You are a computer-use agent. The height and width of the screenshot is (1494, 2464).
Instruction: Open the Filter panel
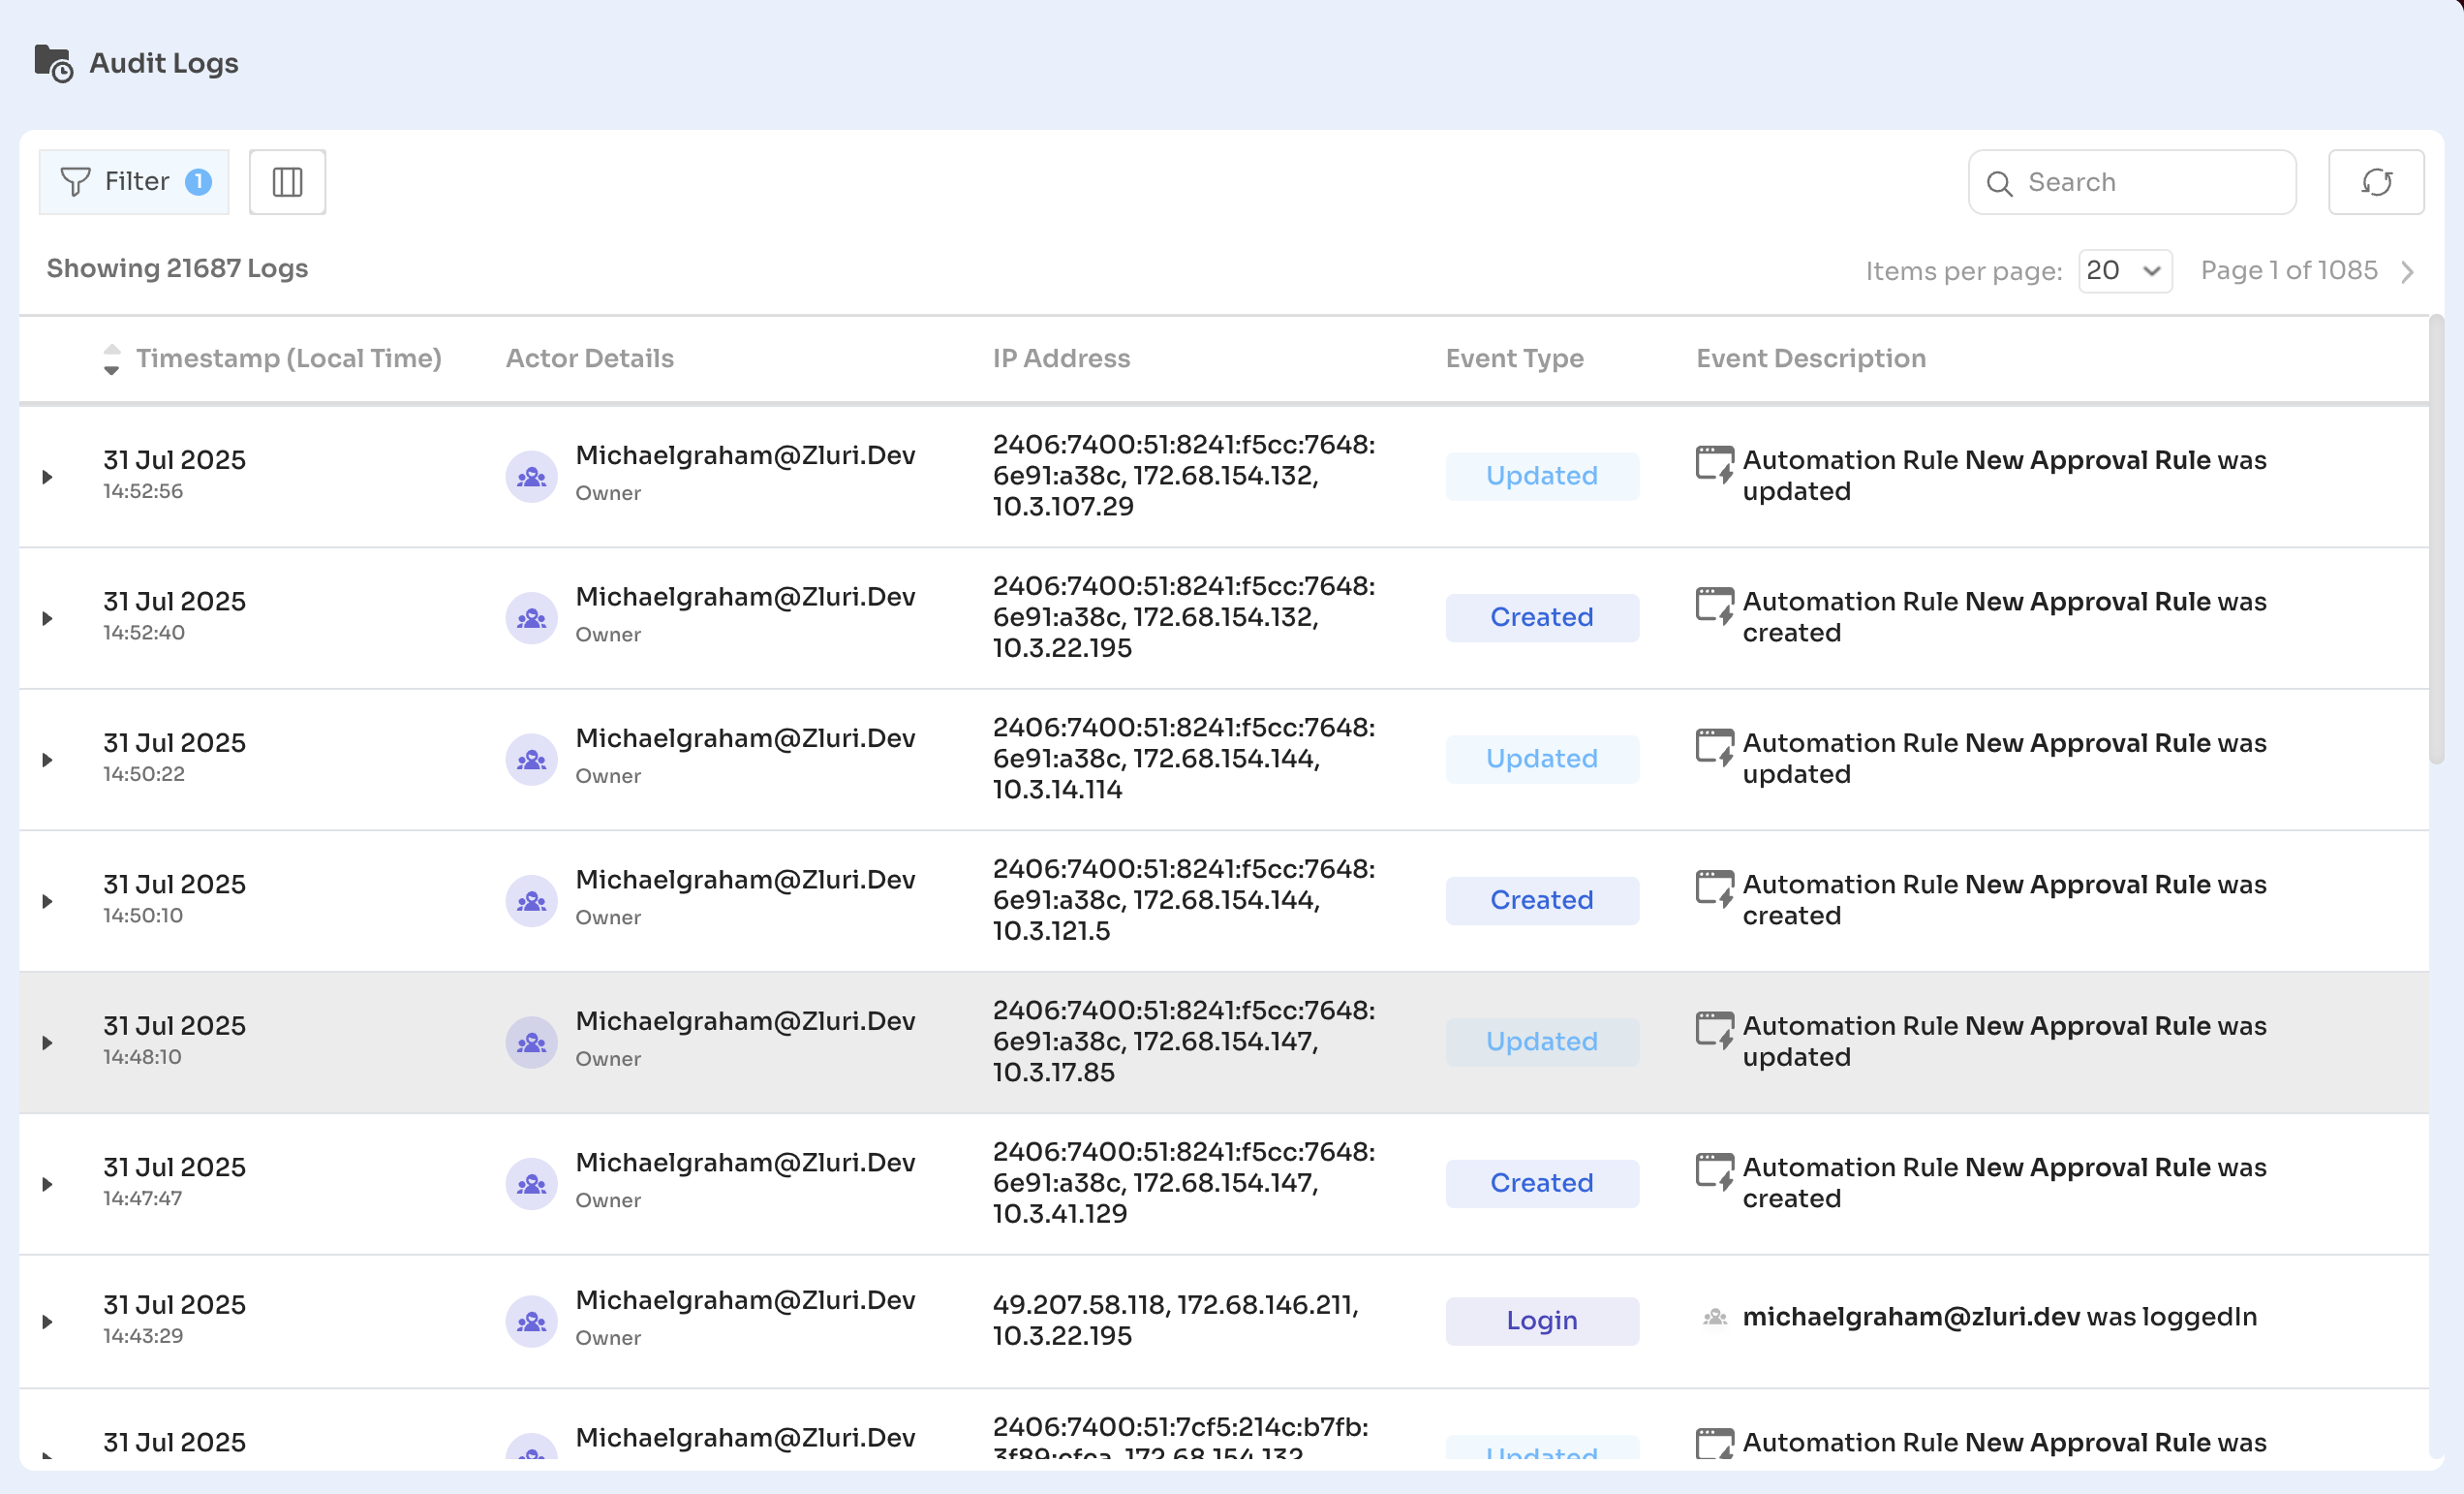tap(134, 182)
